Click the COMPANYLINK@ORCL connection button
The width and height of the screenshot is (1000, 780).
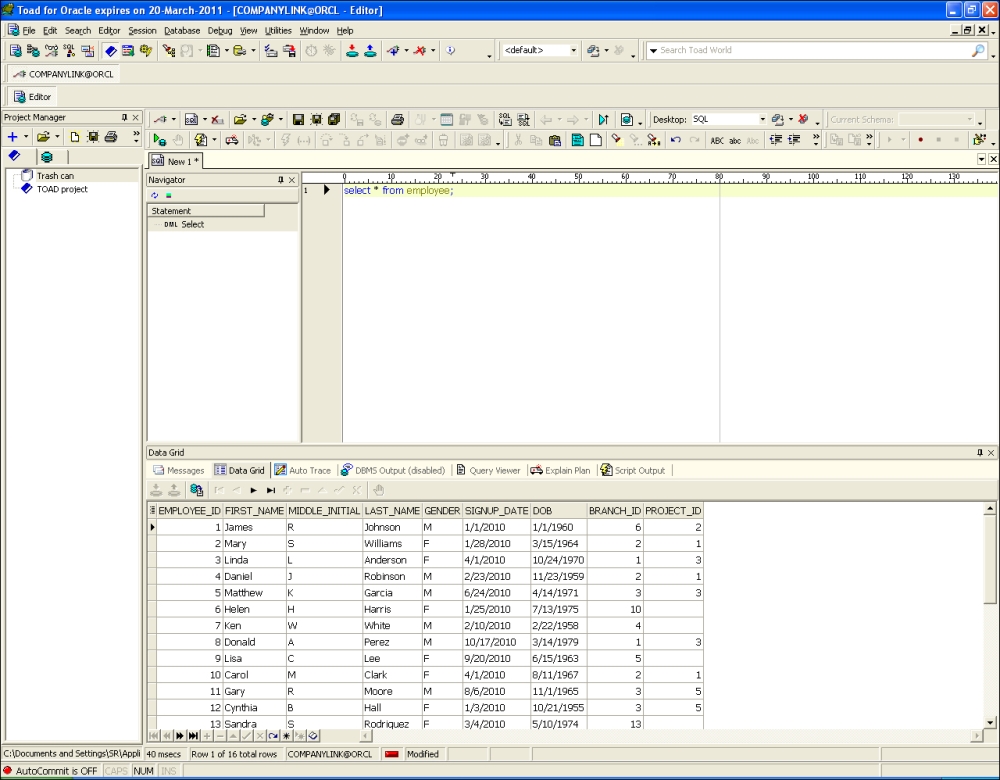pyautogui.click(x=64, y=74)
